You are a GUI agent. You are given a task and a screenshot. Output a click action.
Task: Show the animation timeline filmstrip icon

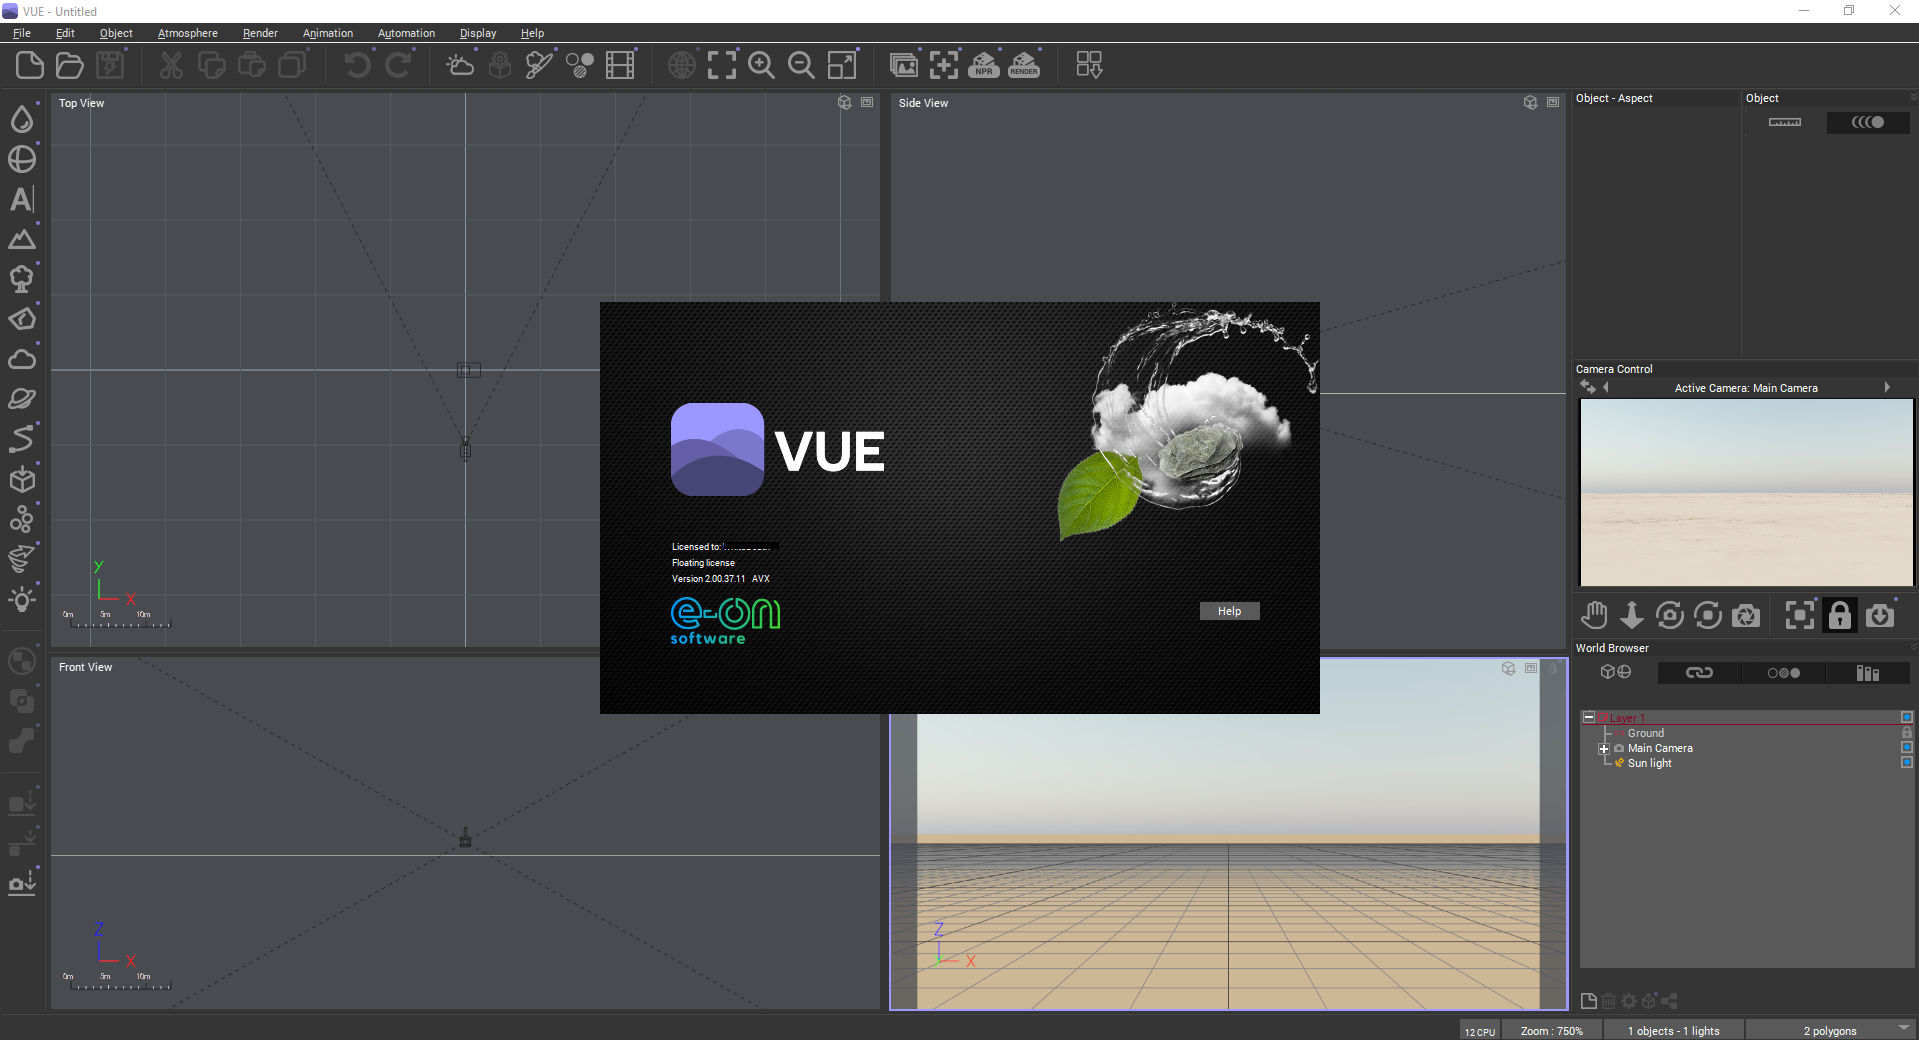(620, 66)
